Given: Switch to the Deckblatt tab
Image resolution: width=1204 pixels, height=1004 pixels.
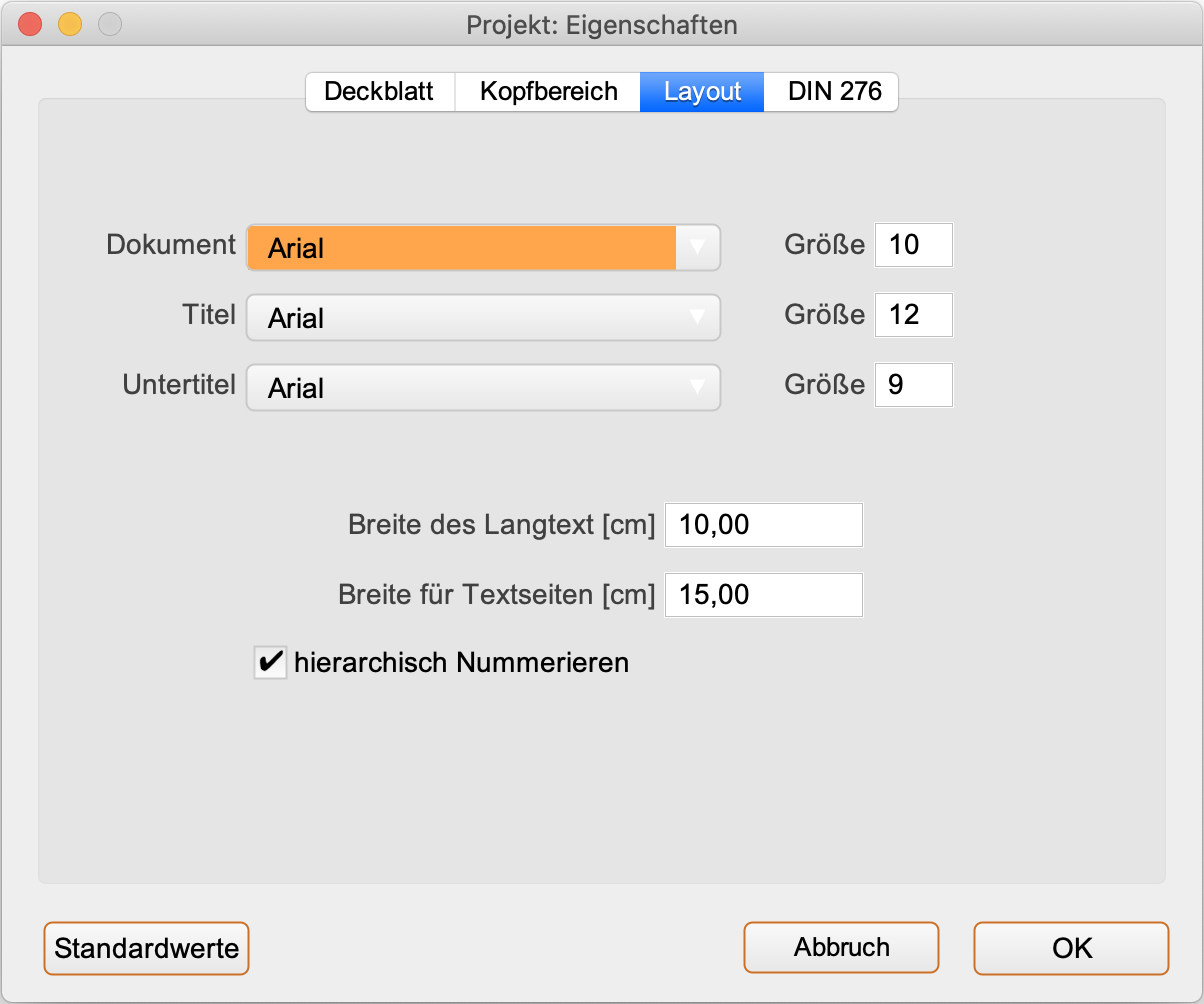Looking at the screenshot, I should [x=379, y=92].
